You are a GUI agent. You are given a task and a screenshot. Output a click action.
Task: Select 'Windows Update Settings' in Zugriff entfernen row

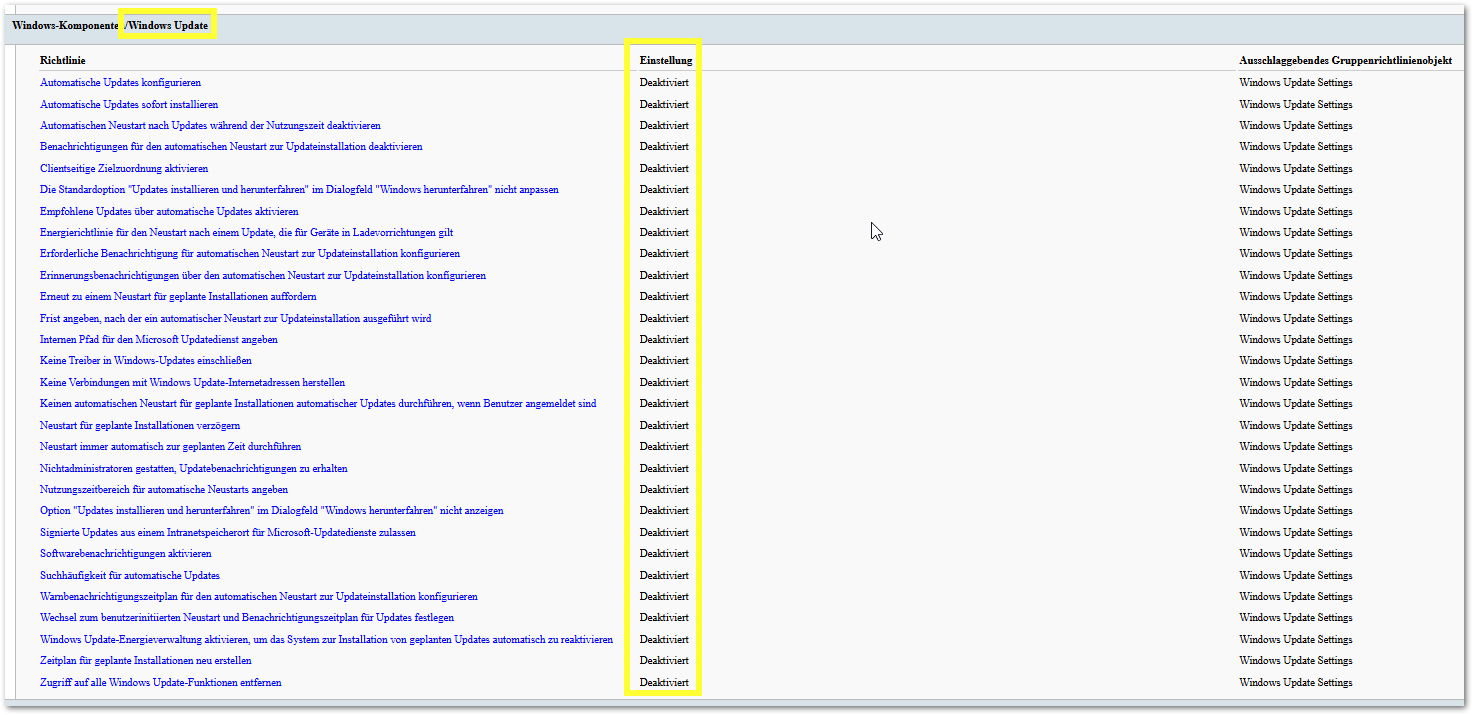[x=1296, y=683]
